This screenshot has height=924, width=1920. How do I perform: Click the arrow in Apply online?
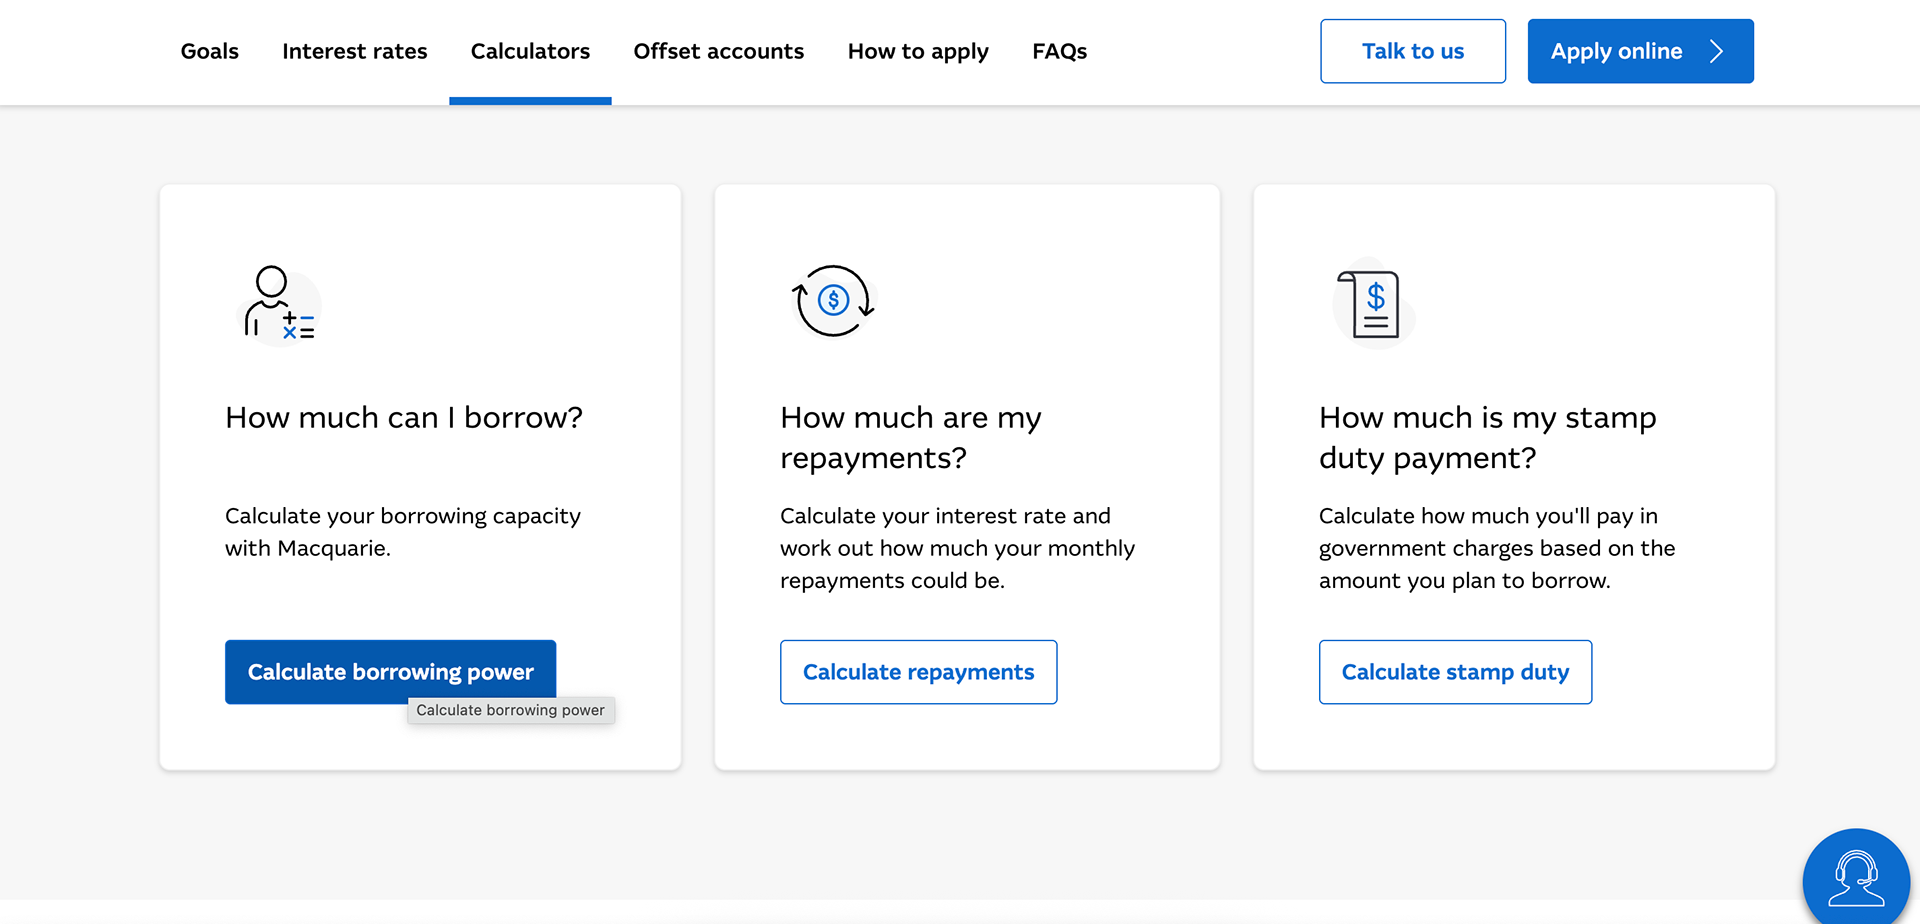(1717, 51)
